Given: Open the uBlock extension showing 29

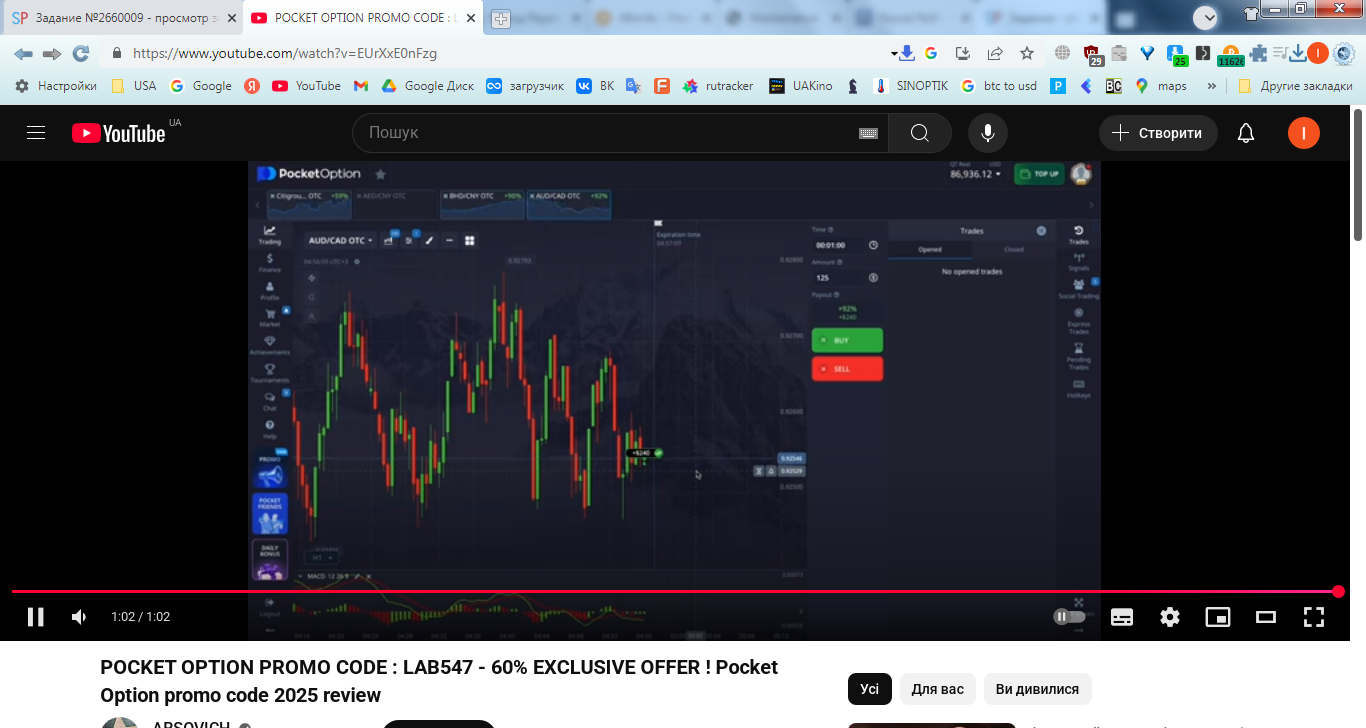Looking at the screenshot, I should tap(1092, 55).
